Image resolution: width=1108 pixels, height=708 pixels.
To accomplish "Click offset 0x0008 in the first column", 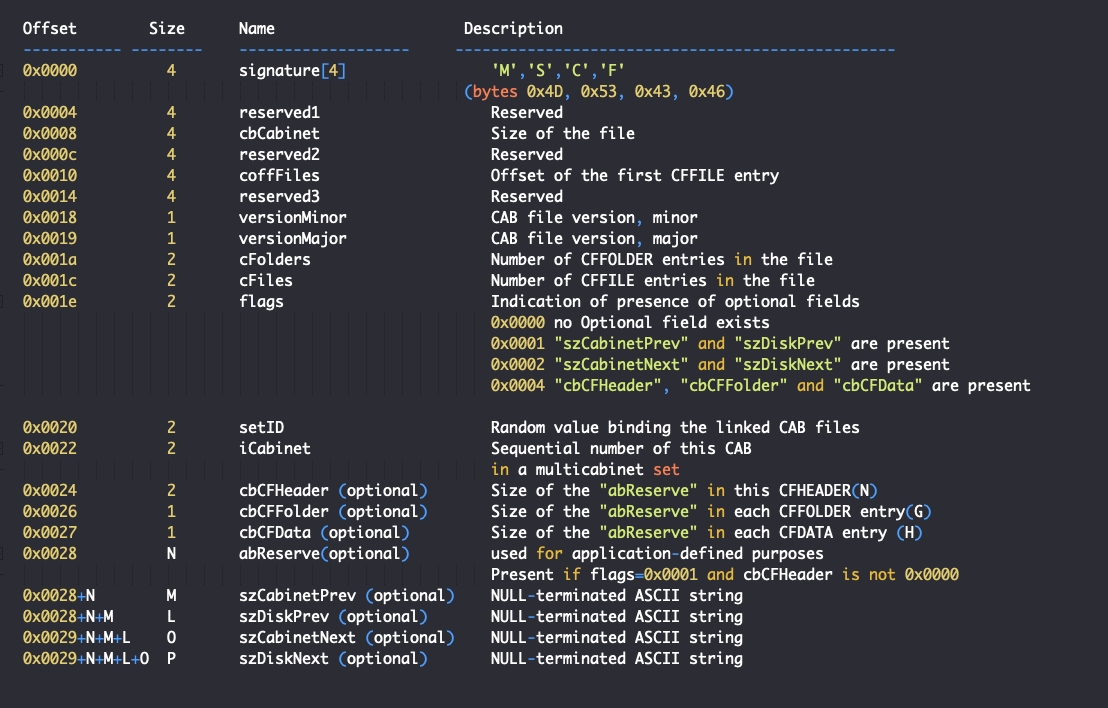I will [49, 133].
